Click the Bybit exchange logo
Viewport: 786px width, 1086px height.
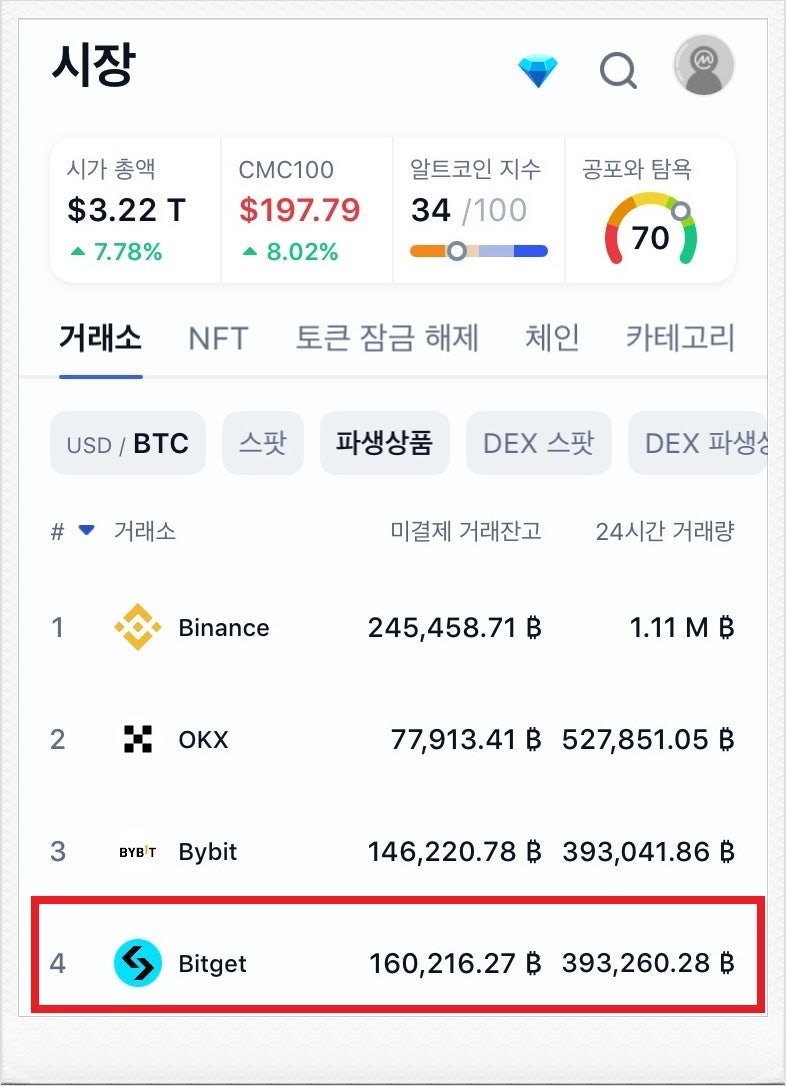[140, 852]
